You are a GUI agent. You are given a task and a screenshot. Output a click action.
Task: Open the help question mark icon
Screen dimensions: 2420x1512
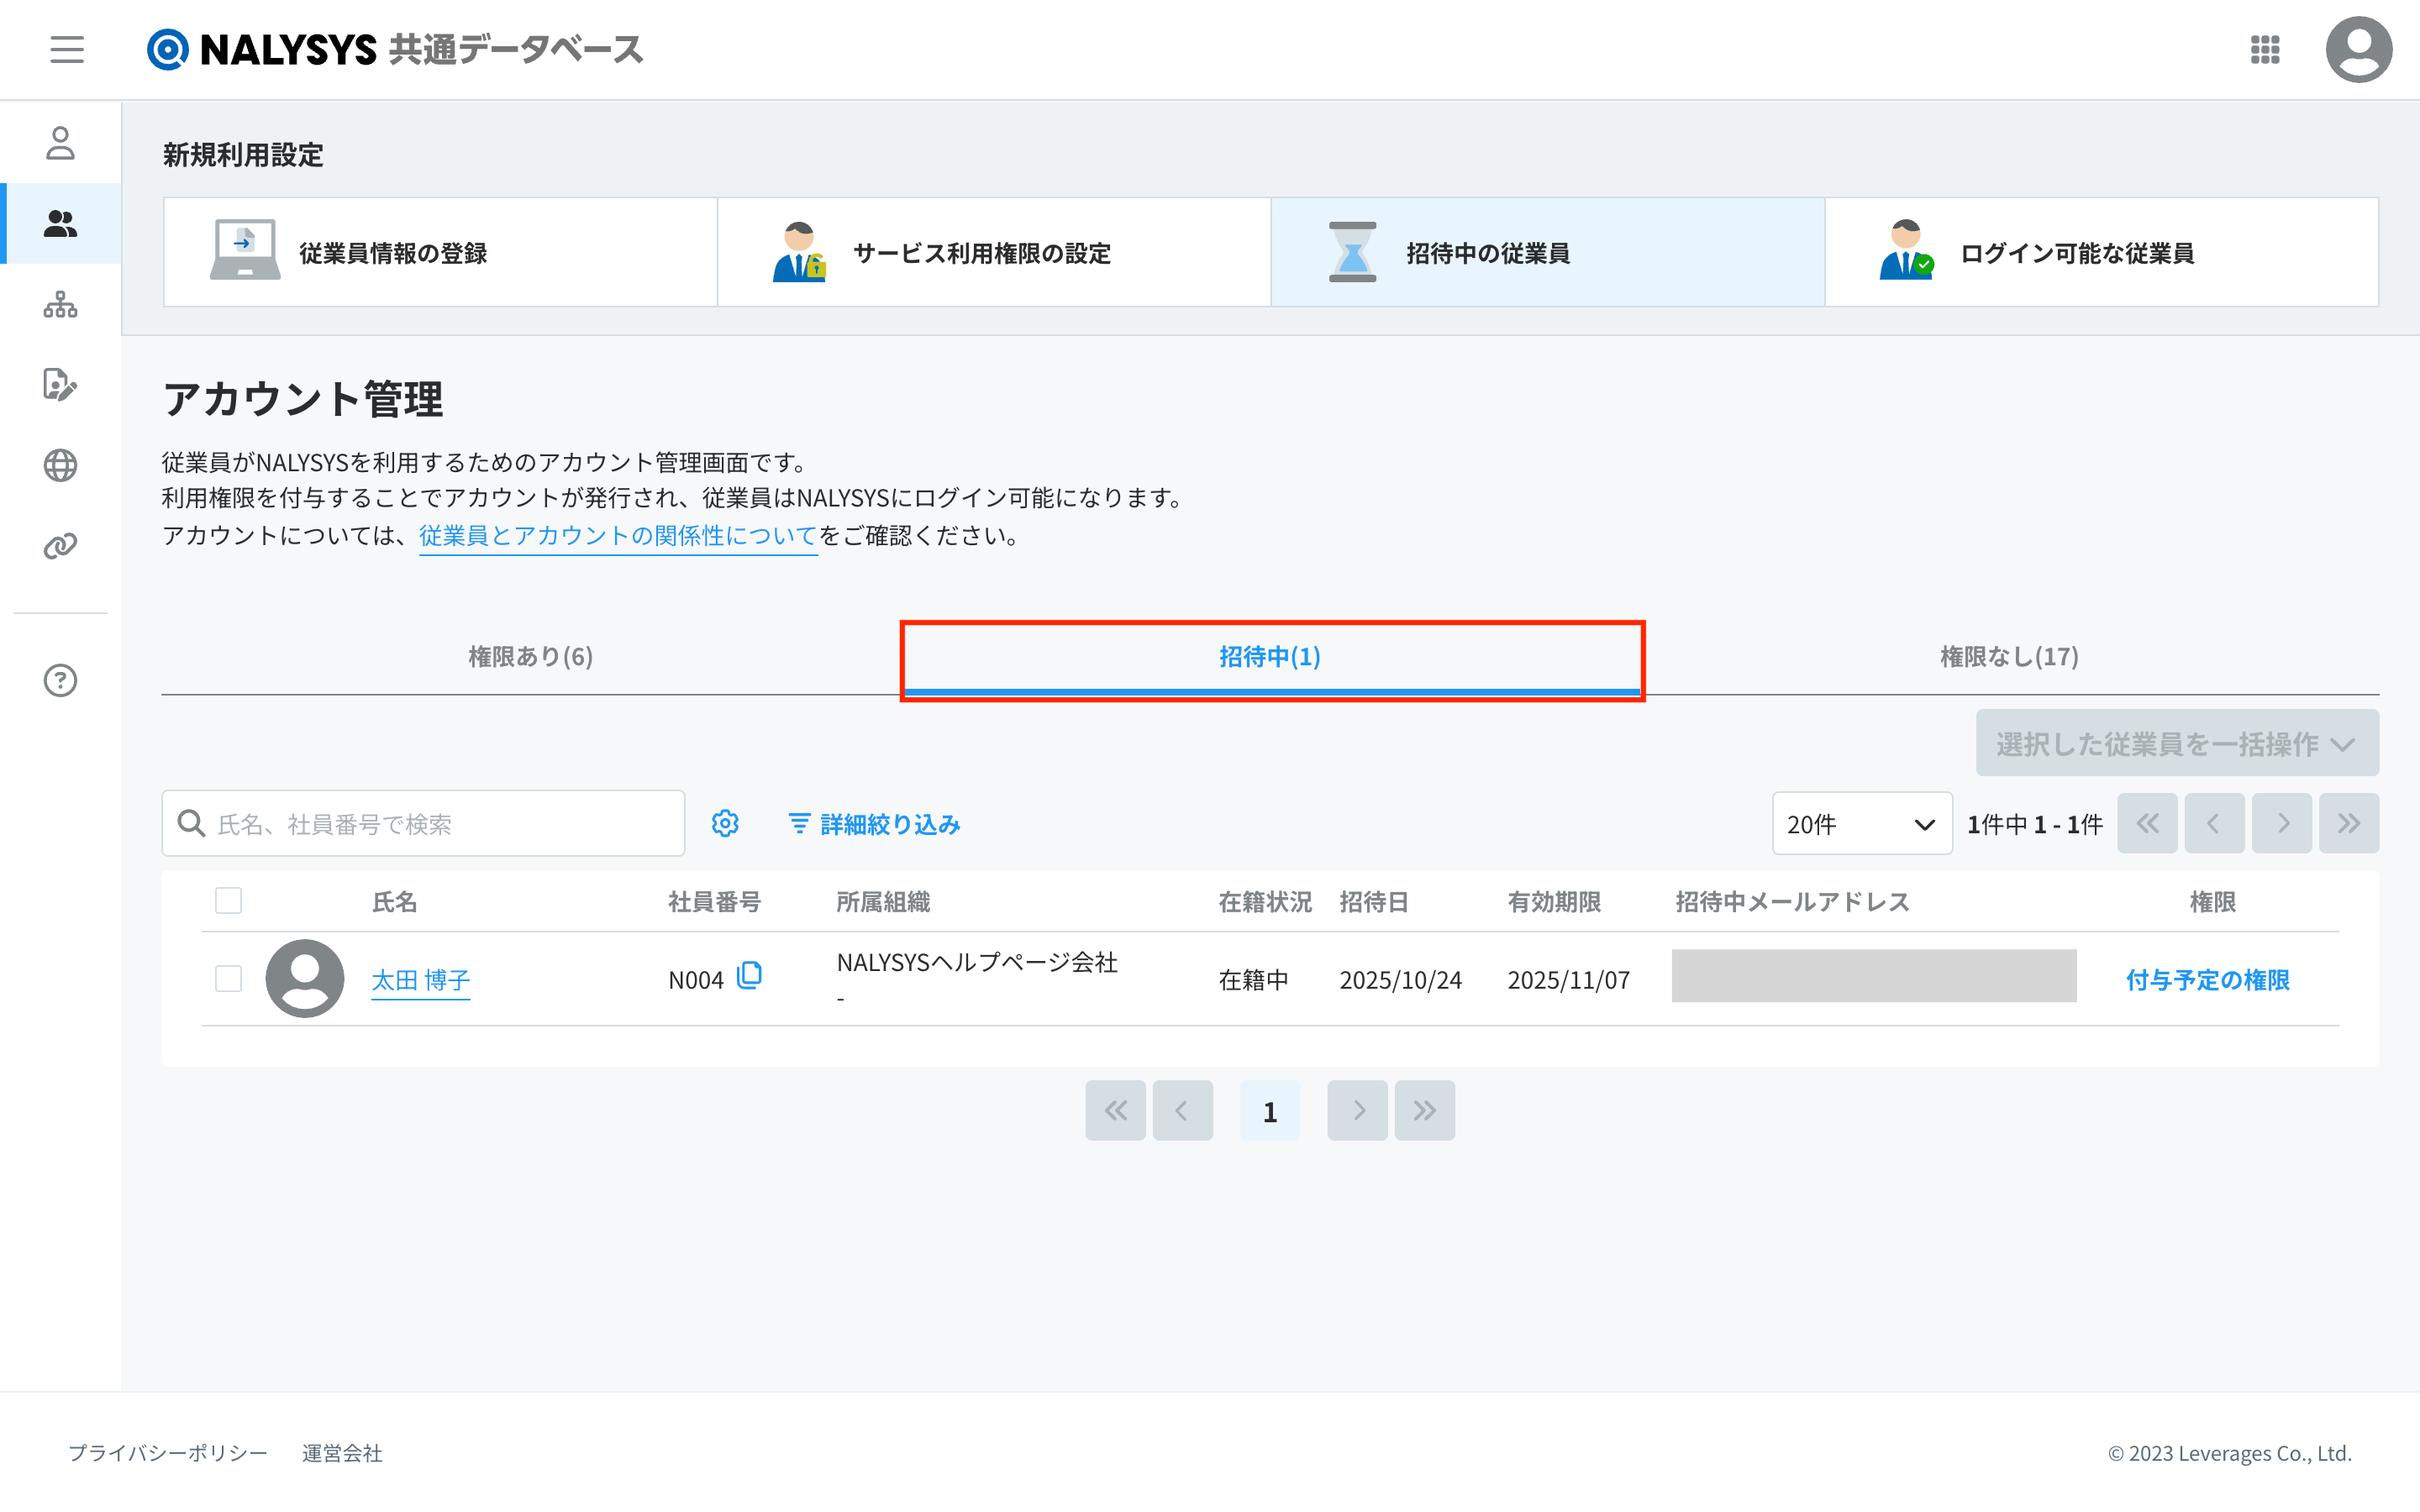point(60,680)
